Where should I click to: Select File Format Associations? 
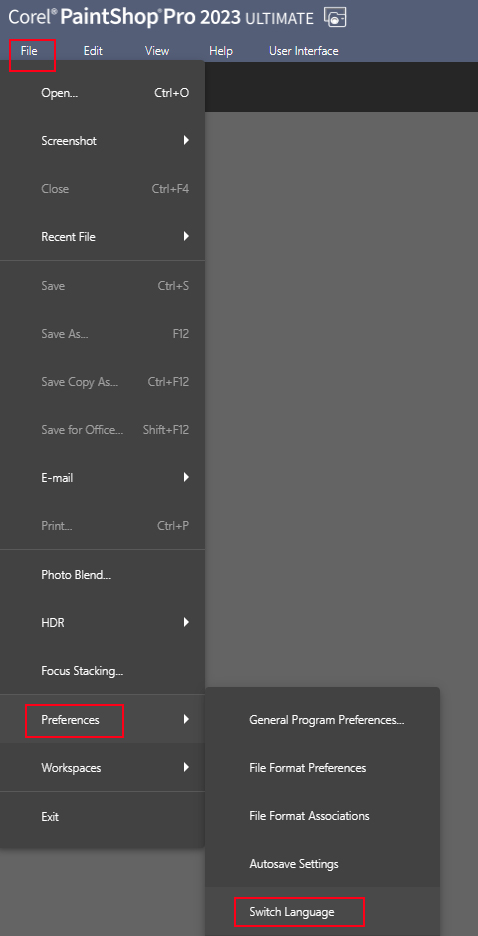point(323,816)
